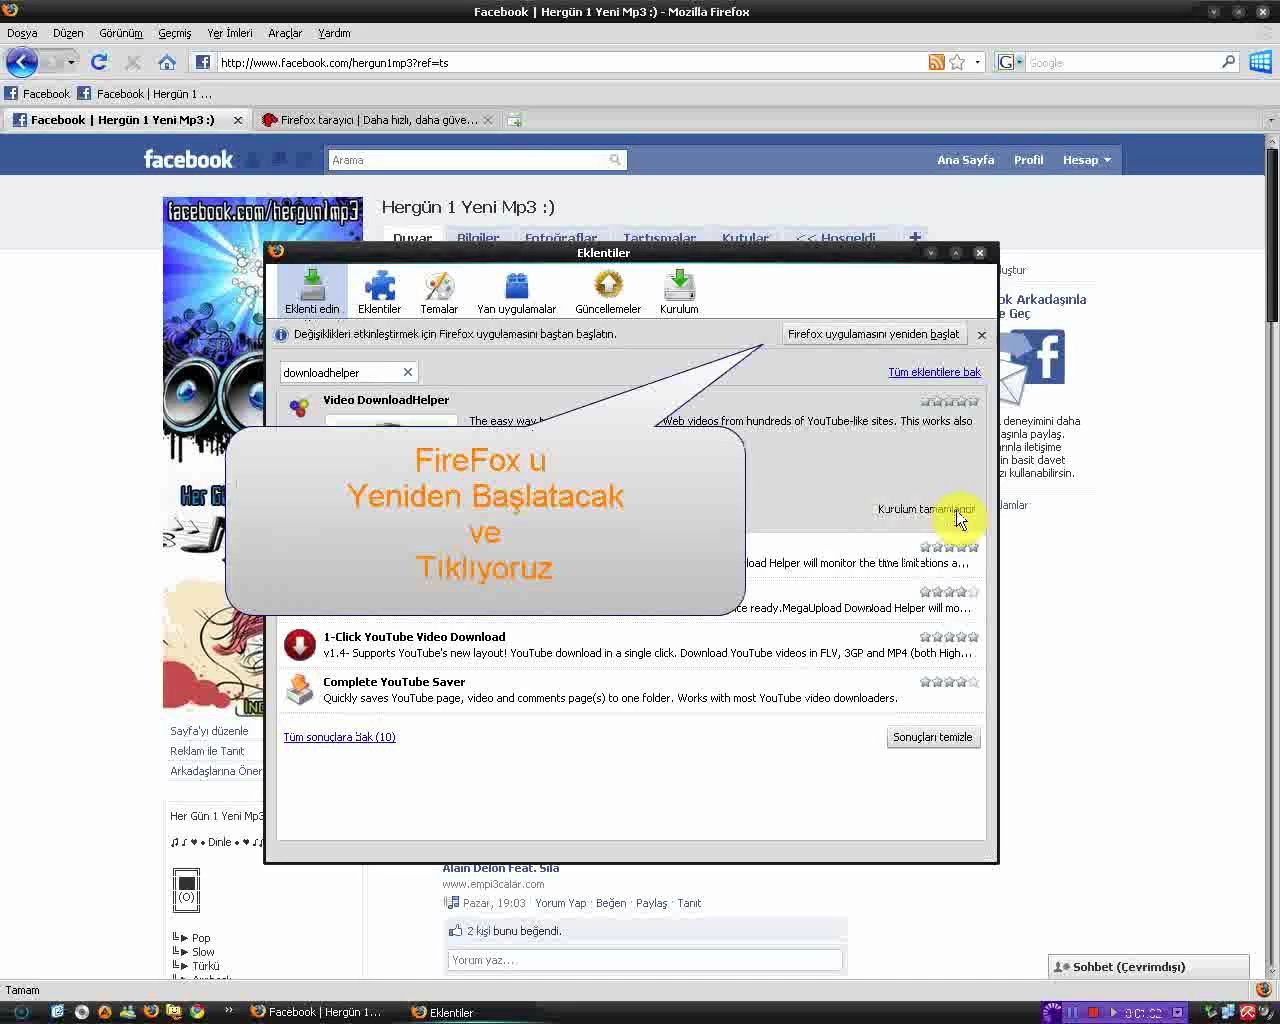Click Sayfa'yı düzenle link on Facebook page
1280x1024 pixels.
click(x=209, y=731)
